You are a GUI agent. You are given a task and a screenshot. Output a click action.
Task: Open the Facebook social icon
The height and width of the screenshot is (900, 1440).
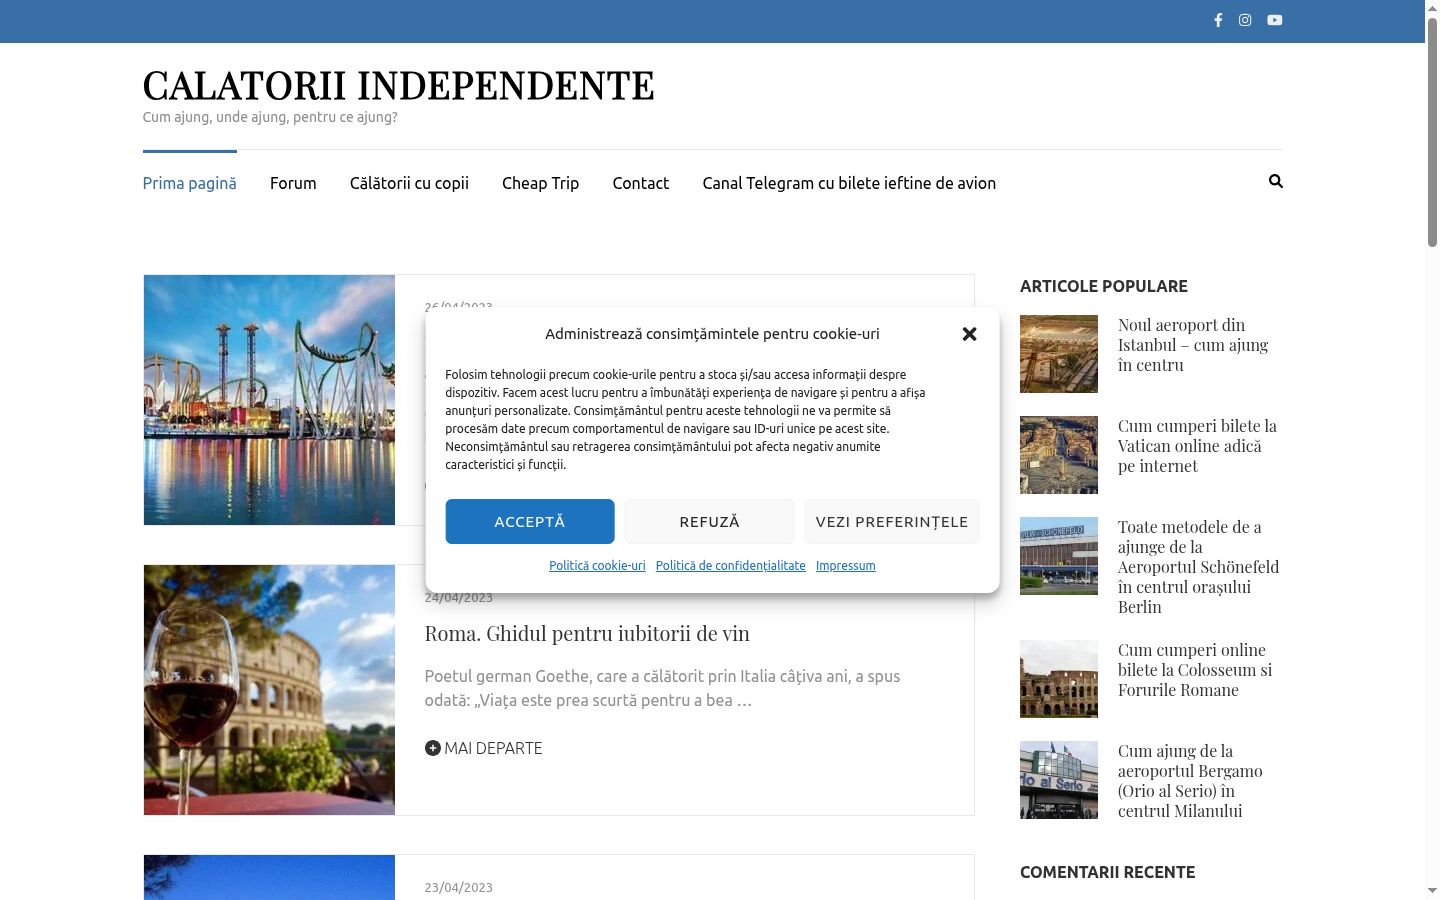coord(1218,20)
